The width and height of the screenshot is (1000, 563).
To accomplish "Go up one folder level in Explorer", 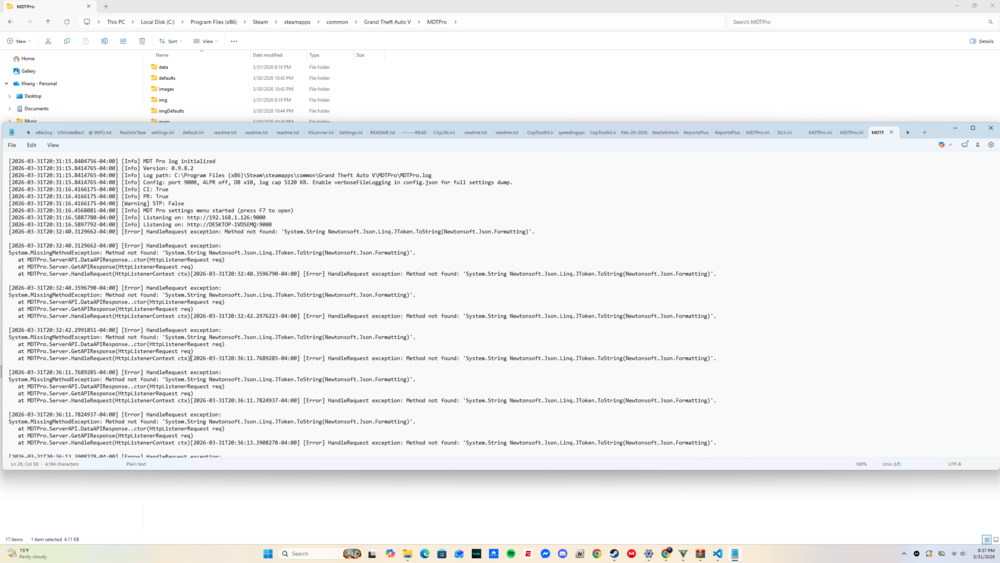I will tap(48, 22).
